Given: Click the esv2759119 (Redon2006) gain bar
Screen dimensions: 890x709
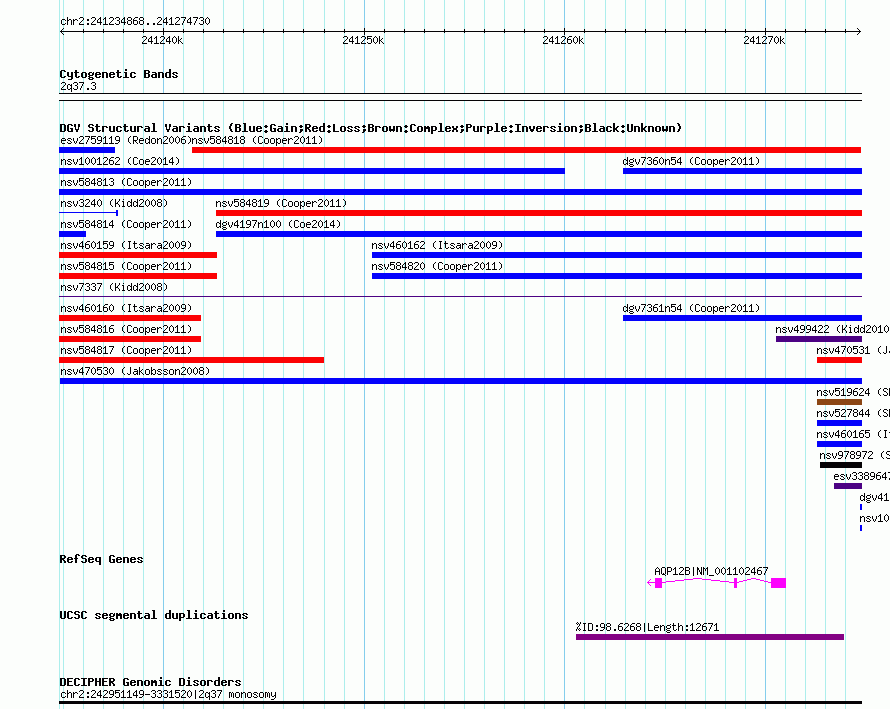Looking at the screenshot, I should click(87, 150).
